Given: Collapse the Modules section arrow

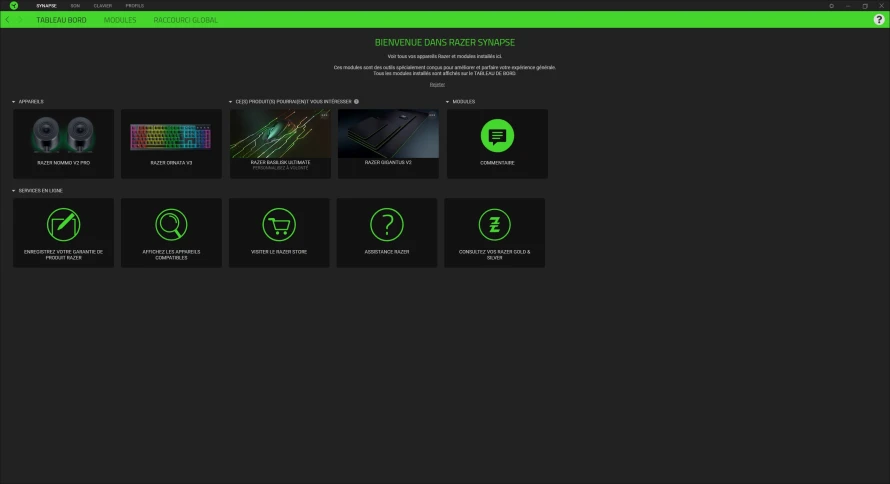Looking at the screenshot, I should 447,102.
